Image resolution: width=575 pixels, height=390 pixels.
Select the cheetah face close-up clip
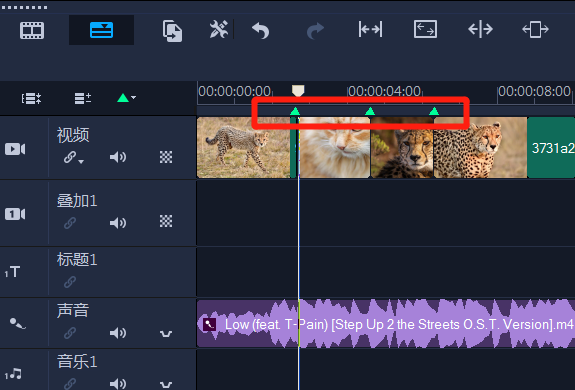(402, 148)
